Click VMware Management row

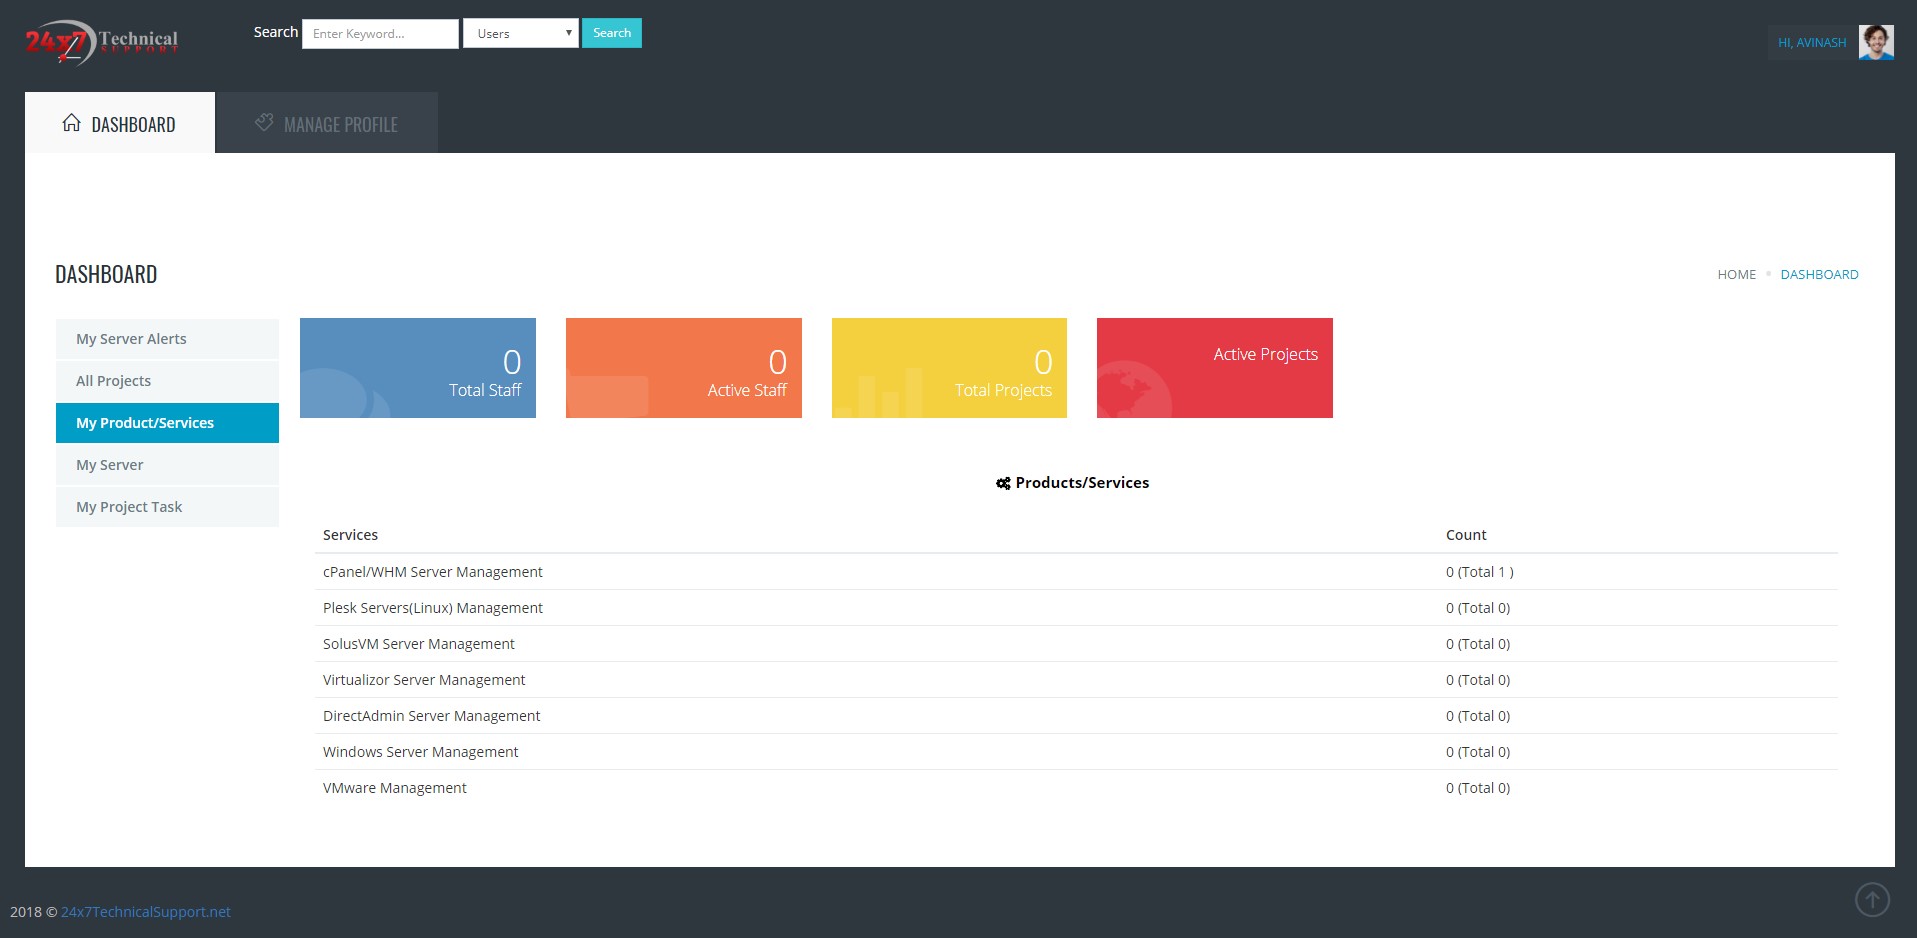click(1076, 788)
